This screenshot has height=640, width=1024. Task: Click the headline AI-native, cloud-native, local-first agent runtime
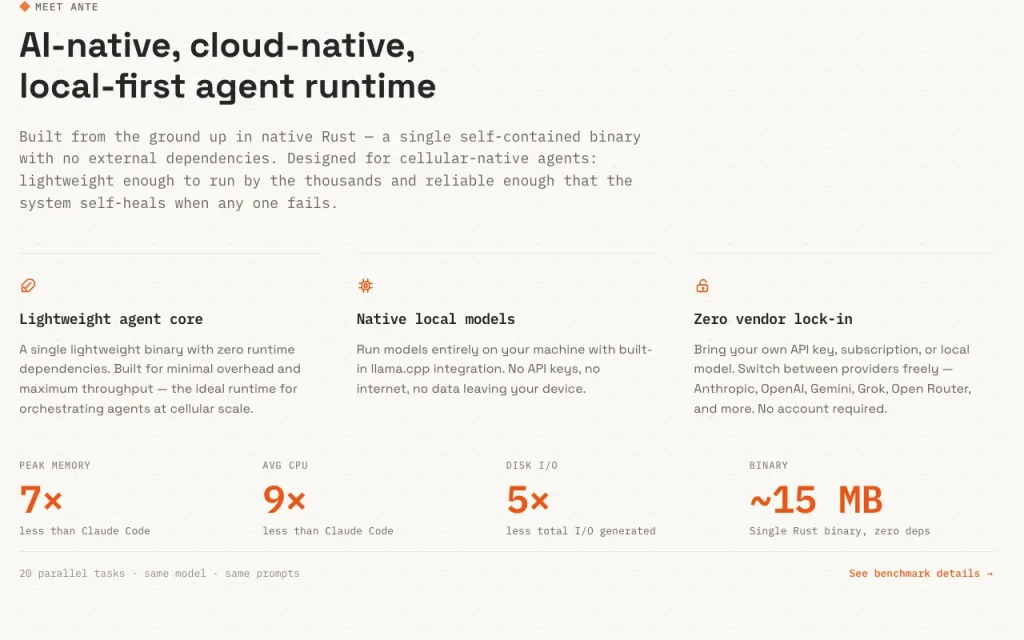pyautogui.click(x=227, y=65)
